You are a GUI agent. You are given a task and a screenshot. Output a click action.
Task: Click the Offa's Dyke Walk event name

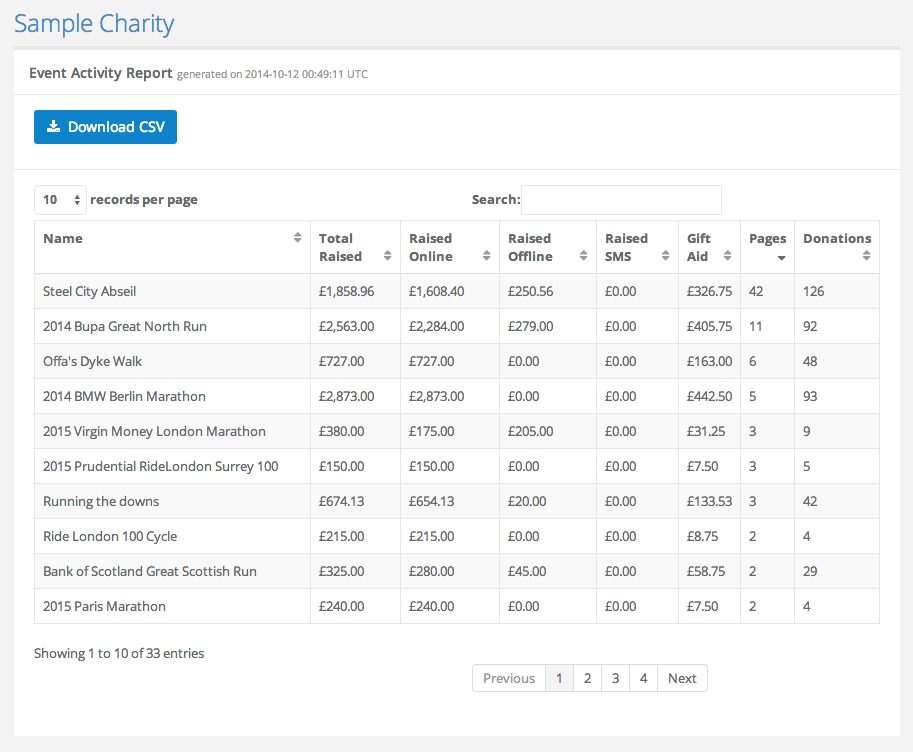(93, 361)
